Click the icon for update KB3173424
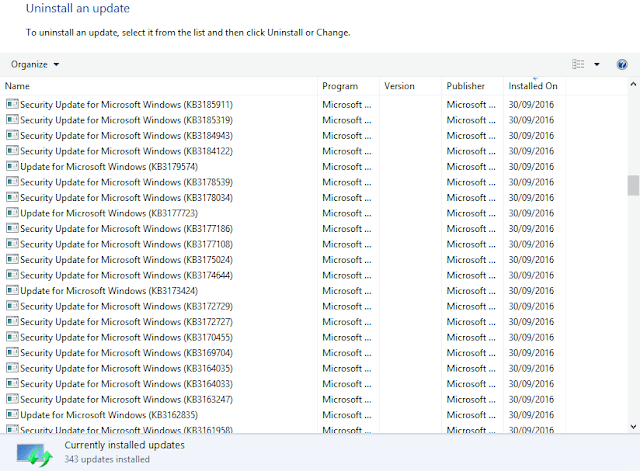 pos(12,290)
